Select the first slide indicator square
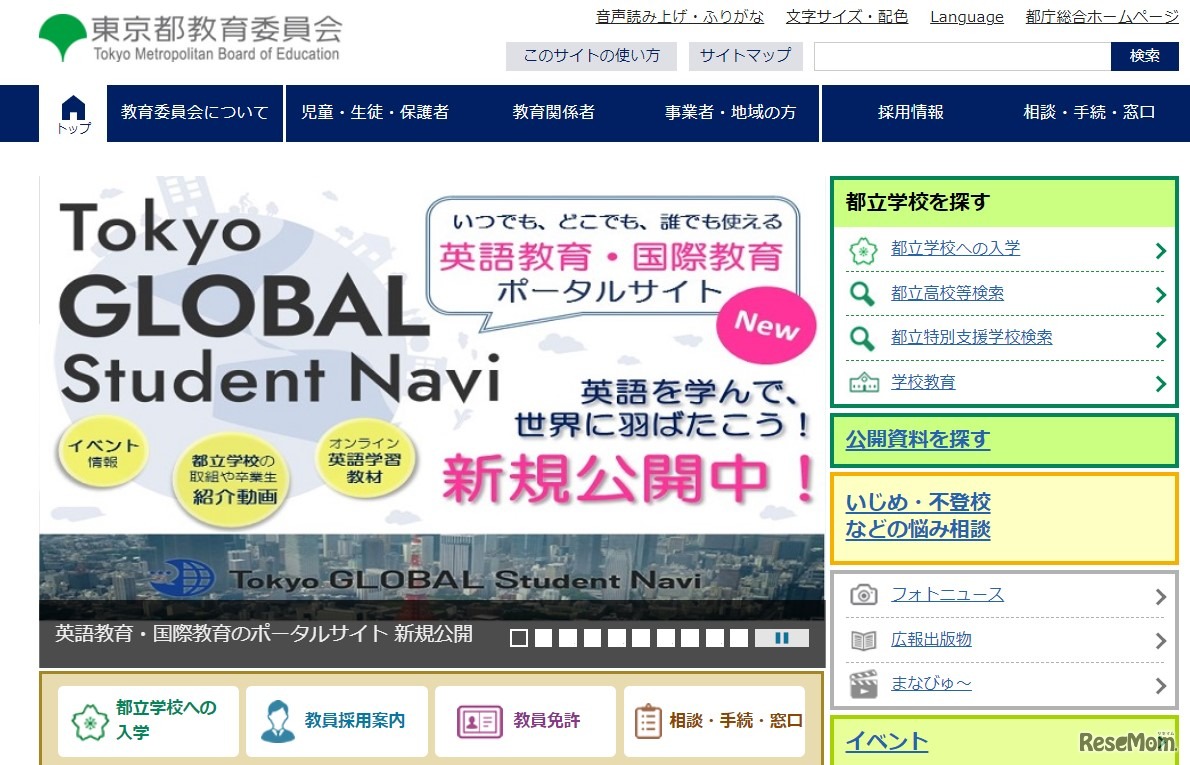 click(x=519, y=638)
